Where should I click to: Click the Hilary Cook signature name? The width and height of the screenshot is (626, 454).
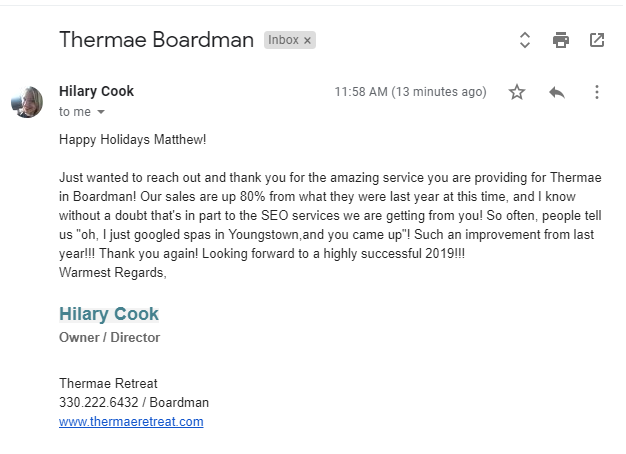(109, 314)
